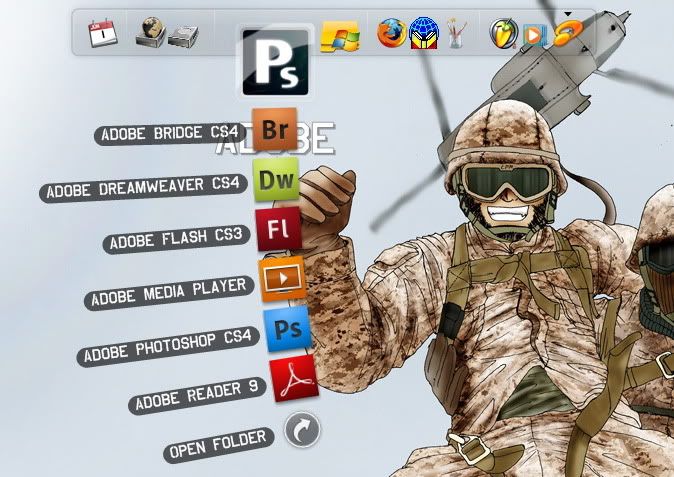Click the 'Adobe Photoshop CS4' label

(x=168, y=346)
